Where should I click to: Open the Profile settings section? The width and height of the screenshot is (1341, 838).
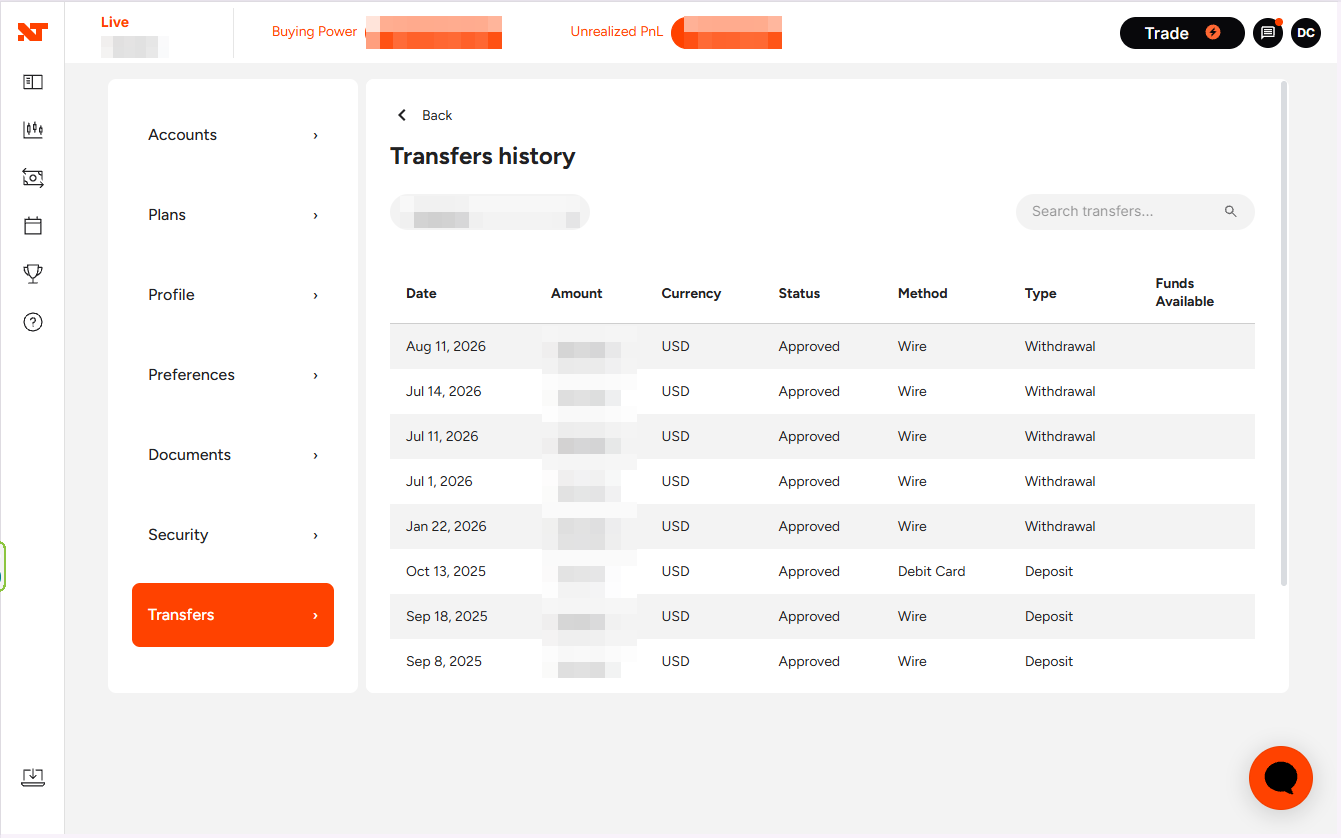click(233, 295)
